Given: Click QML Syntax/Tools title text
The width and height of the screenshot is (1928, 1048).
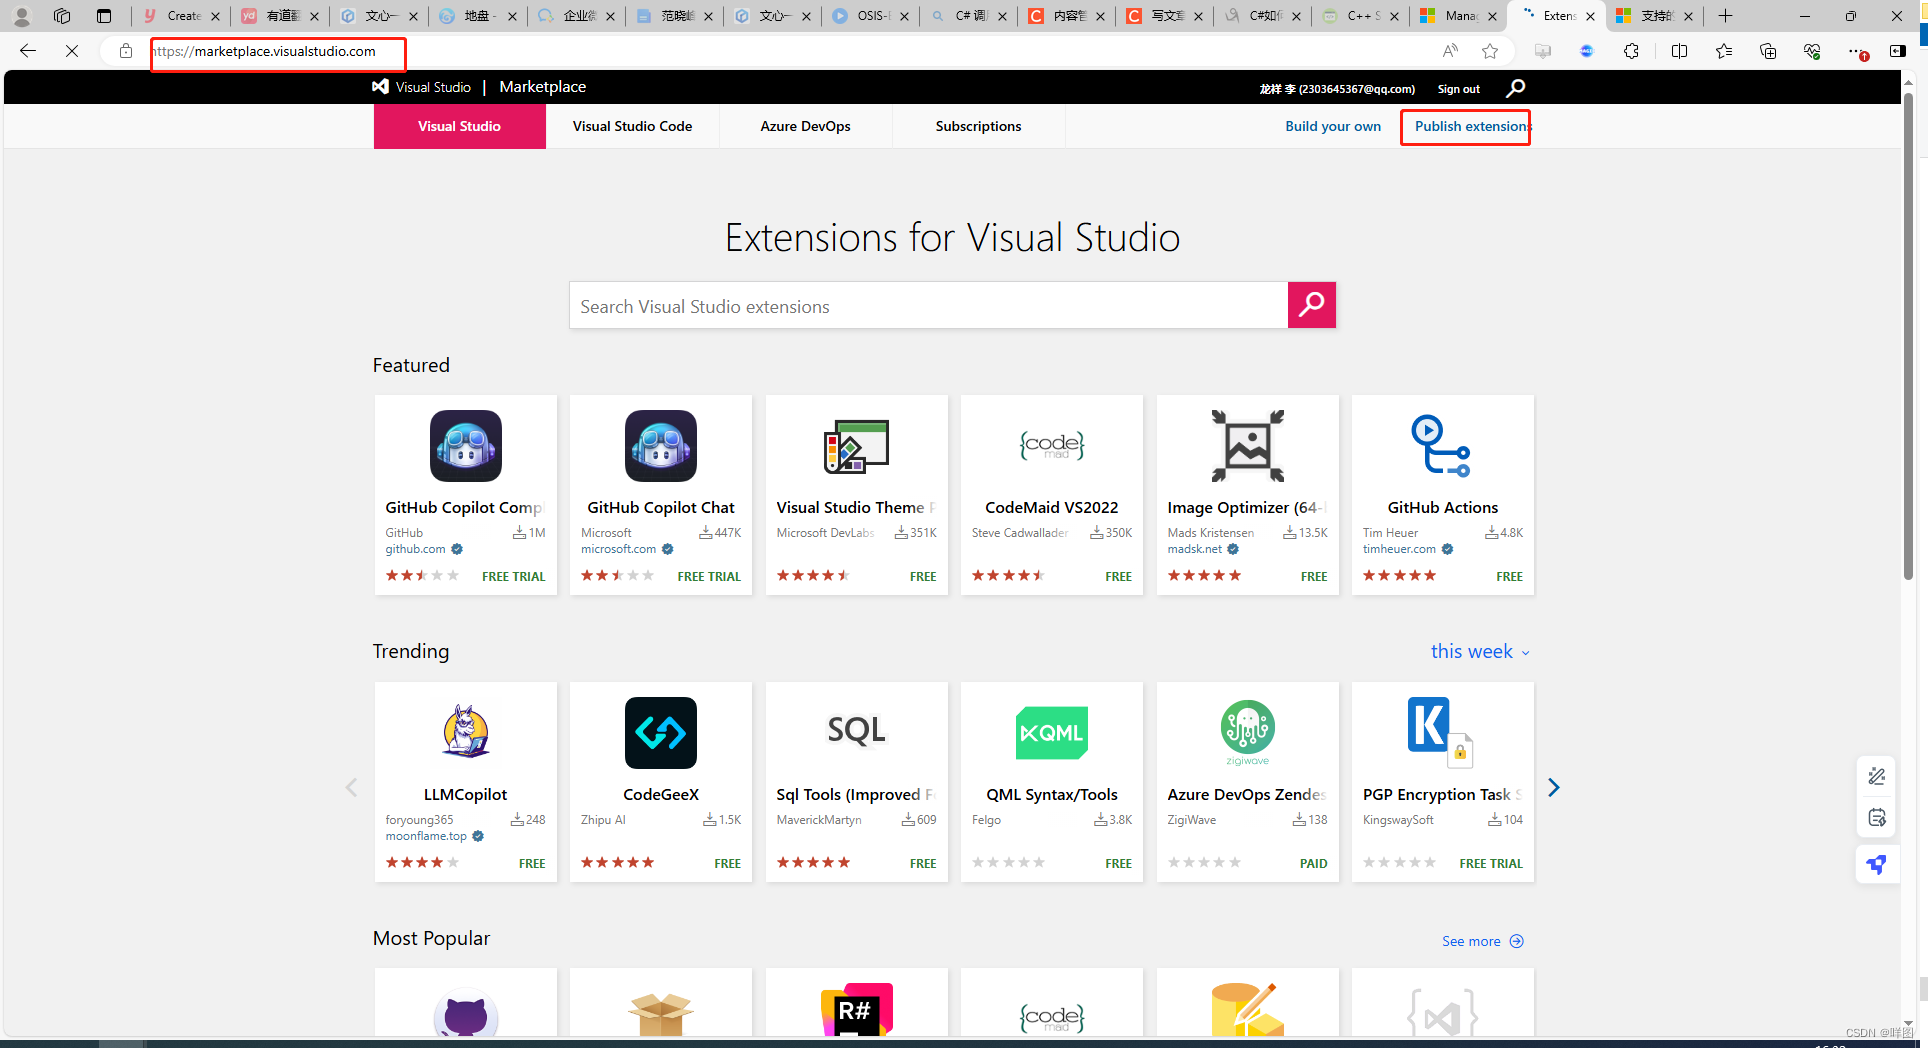Looking at the screenshot, I should [1052, 794].
